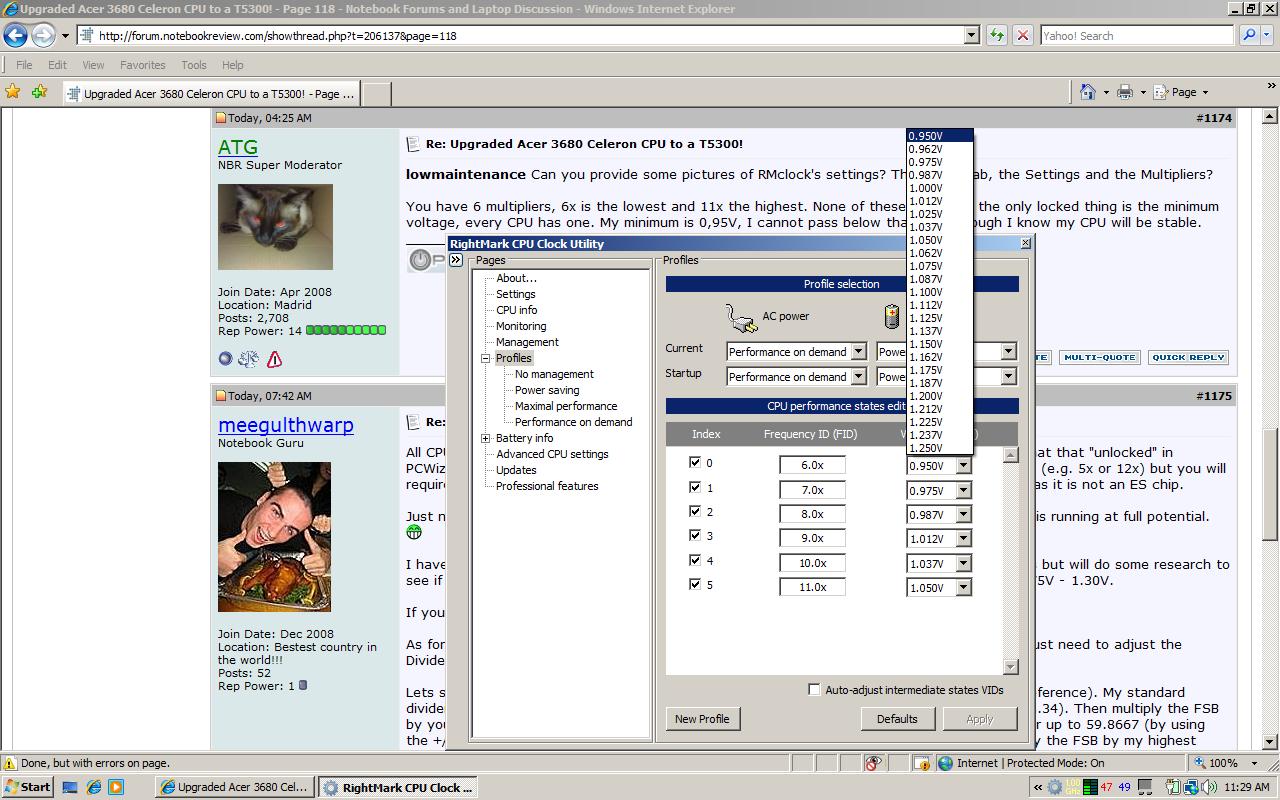Open Startup AC power profile dropdown

point(857,377)
